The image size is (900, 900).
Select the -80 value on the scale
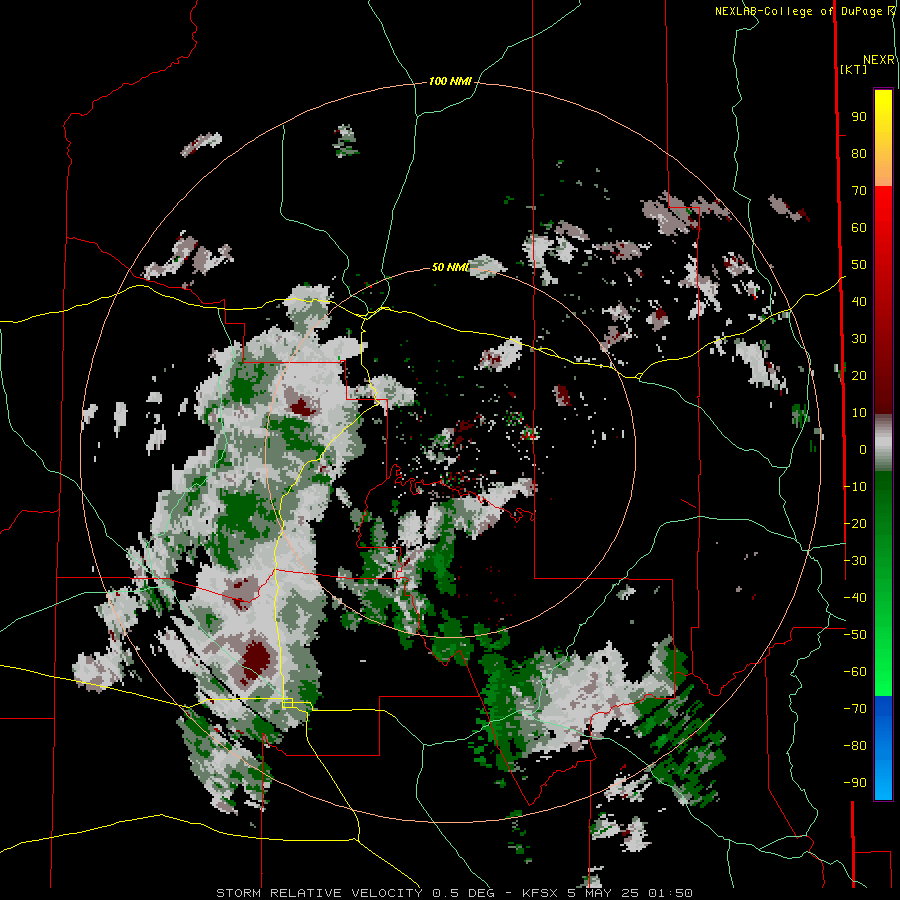coord(855,746)
